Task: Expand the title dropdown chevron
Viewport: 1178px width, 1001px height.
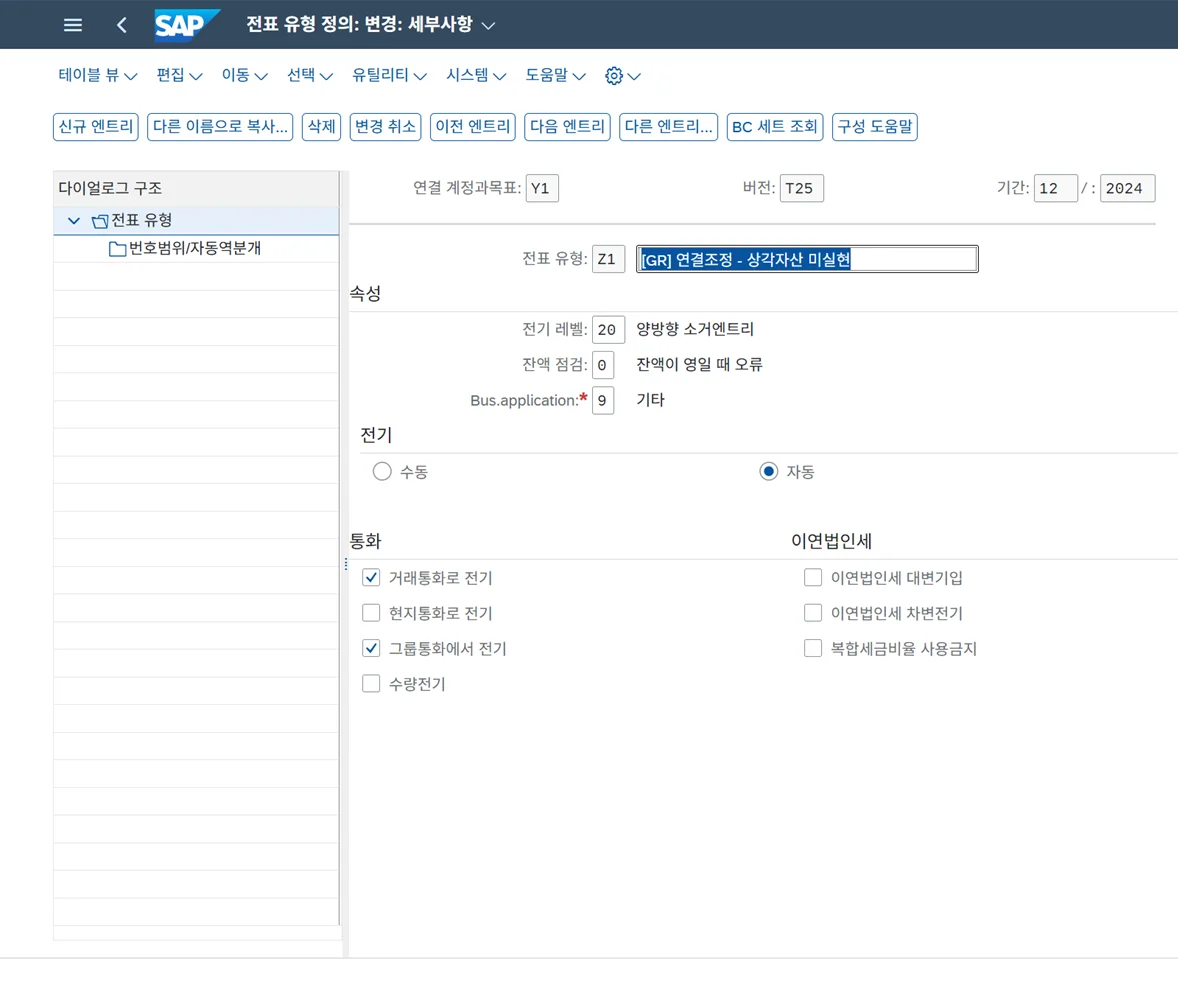Action: [x=488, y=25]
